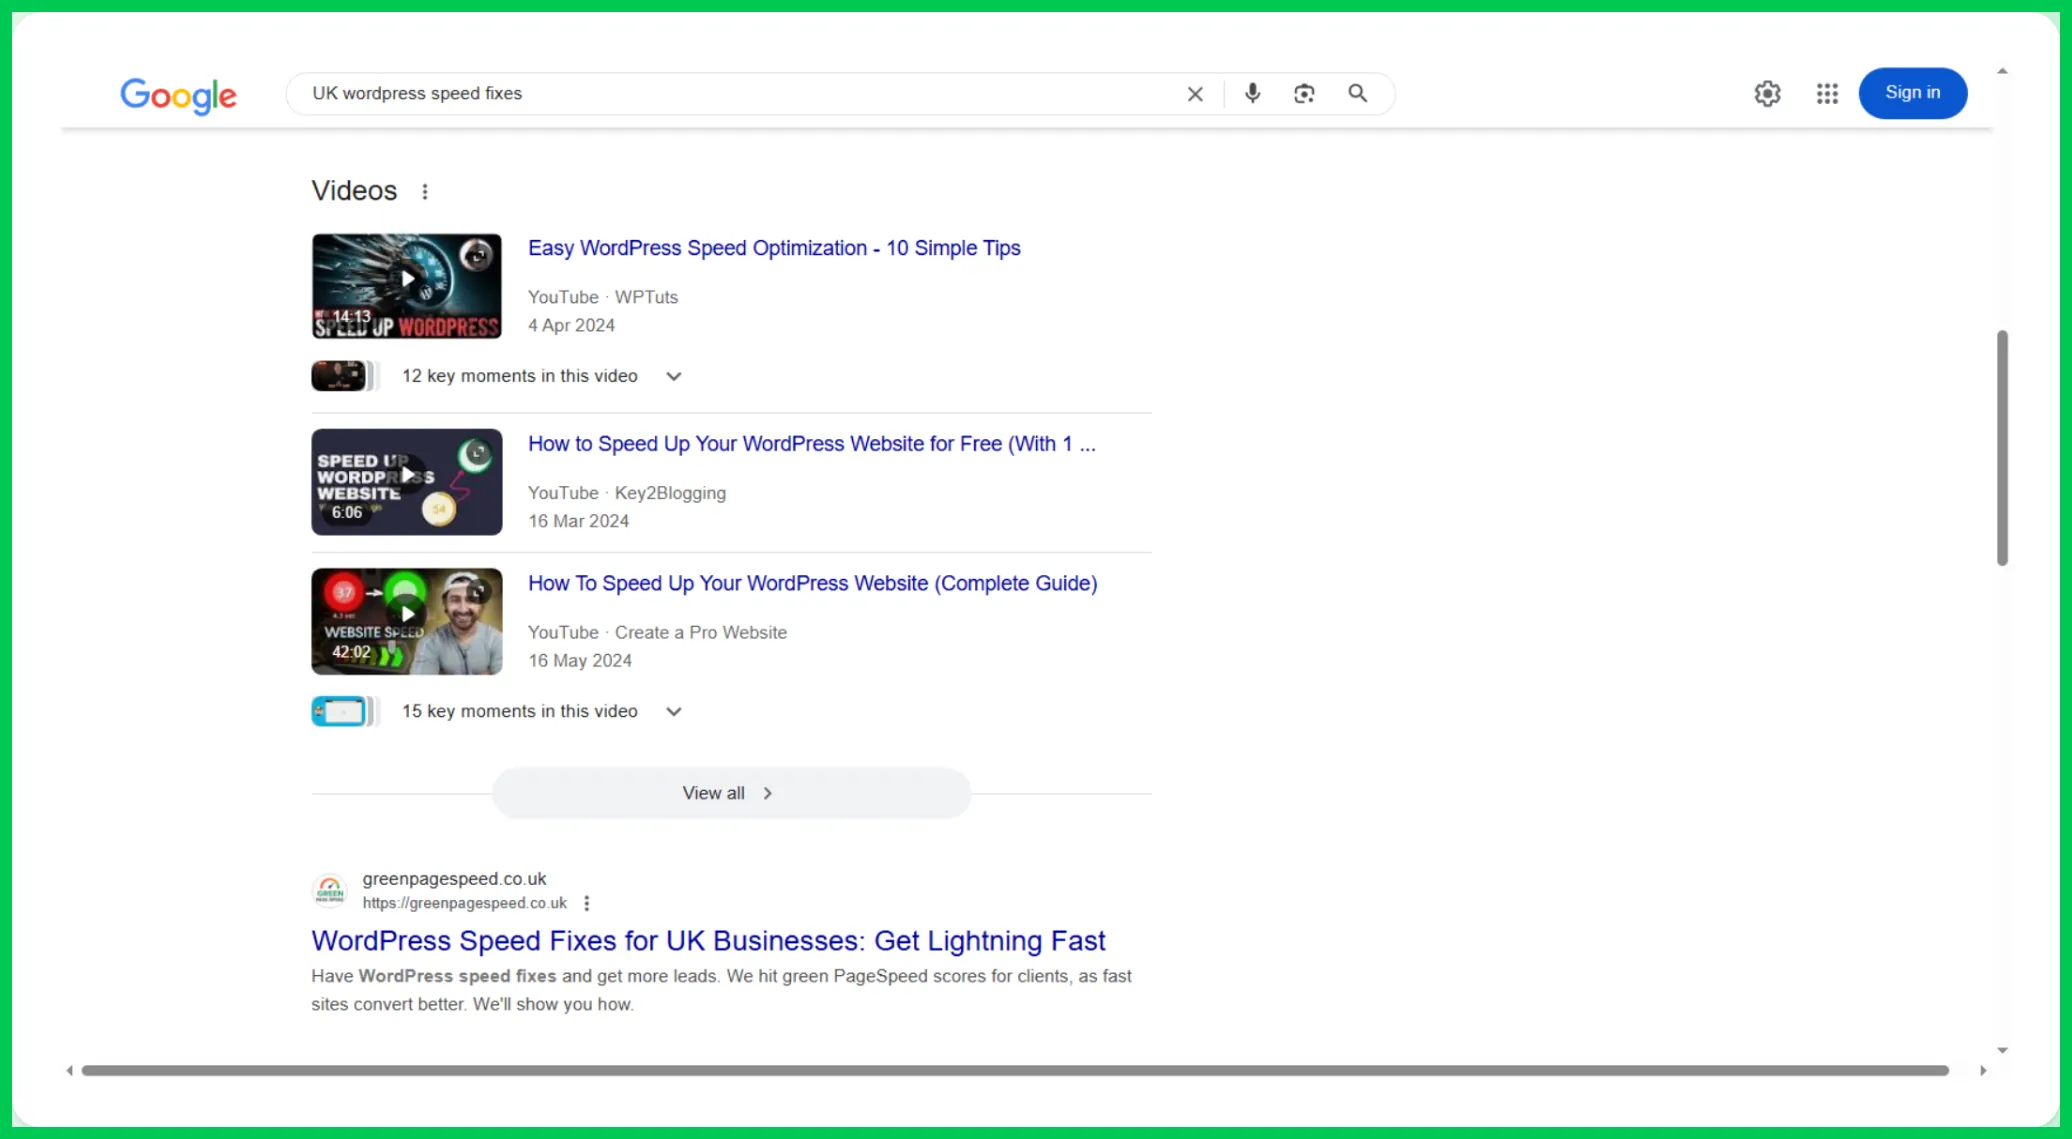2072x1139 pixels.
Task: Expand 12 key moments in this video
Action: tap(674, 376)
